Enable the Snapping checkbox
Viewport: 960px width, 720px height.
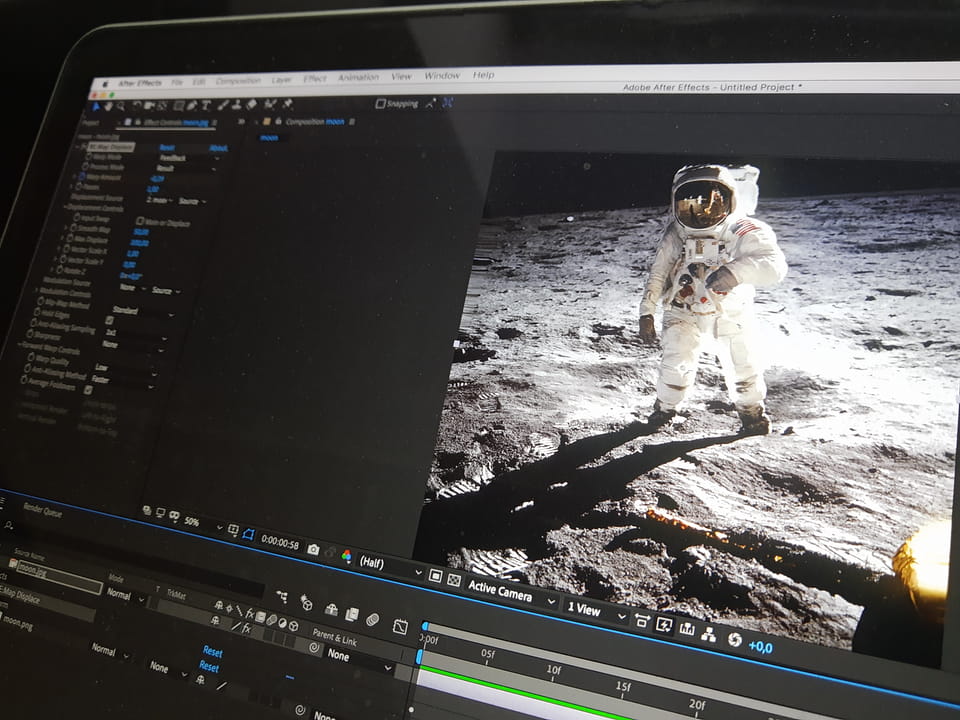point(381,103)
